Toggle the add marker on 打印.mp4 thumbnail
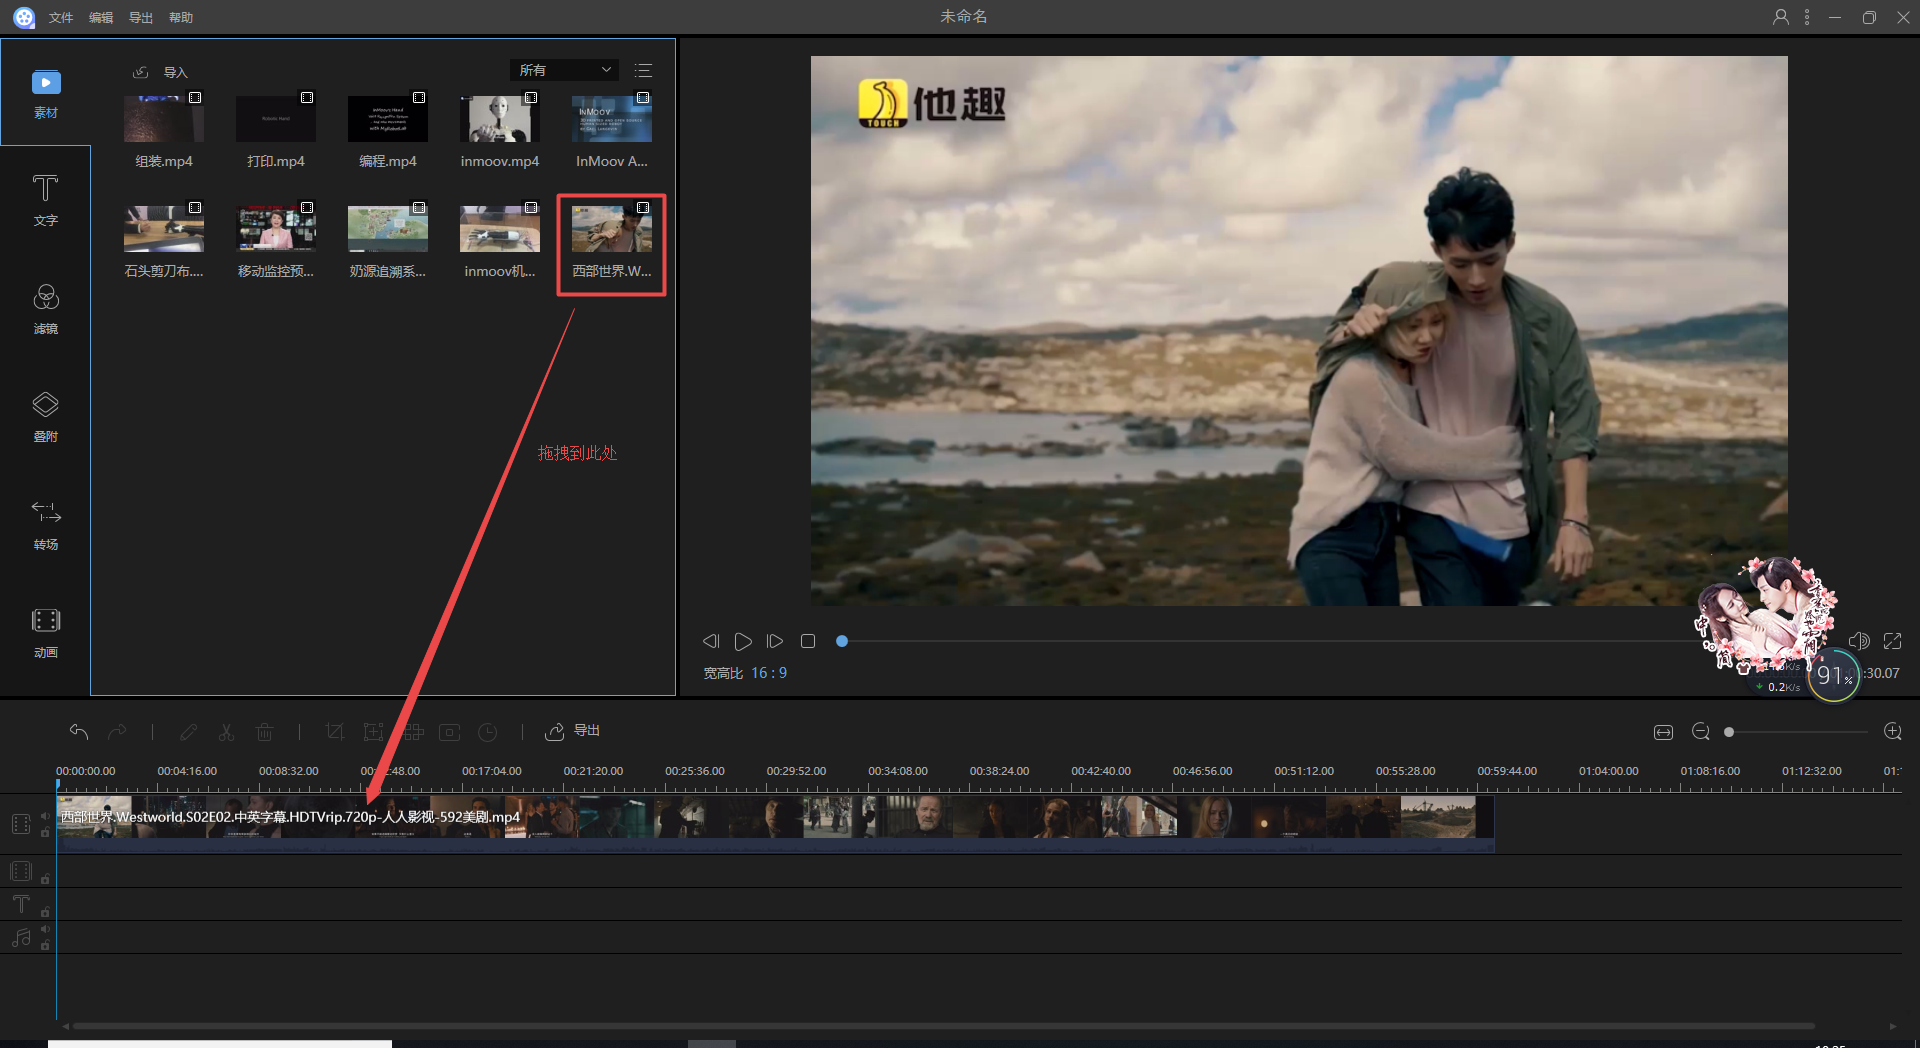Viewport: 1920px width, 1048px height. pos(307,98)
